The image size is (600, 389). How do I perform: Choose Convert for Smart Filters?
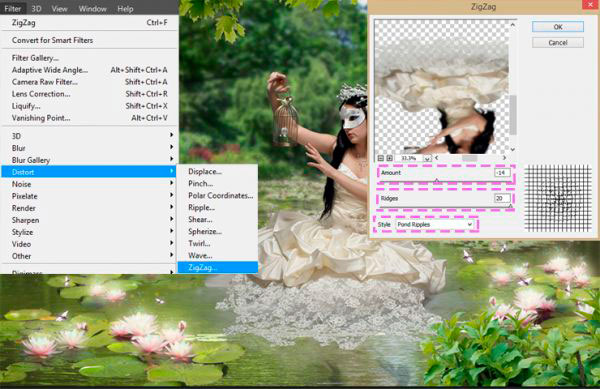pyautogui.click(x=88, y=40)
